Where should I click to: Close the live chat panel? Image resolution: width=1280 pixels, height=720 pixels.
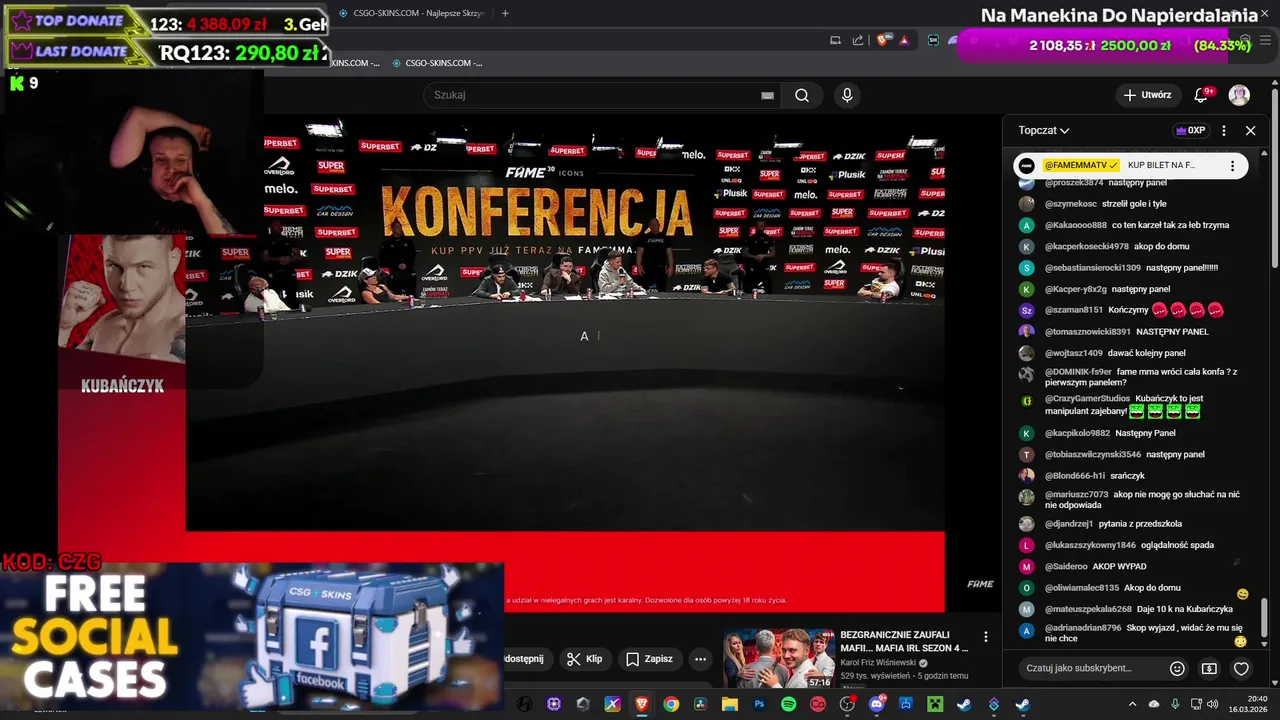tap(1250, 130)
